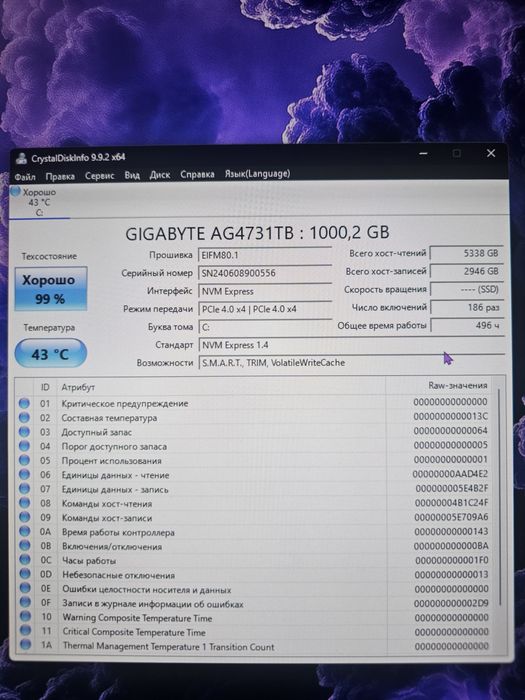This screenshot has width=525, height=700.
Task: Click the serial number field SN240608900556
Action: pyautogui.click(x=265, y=273)
